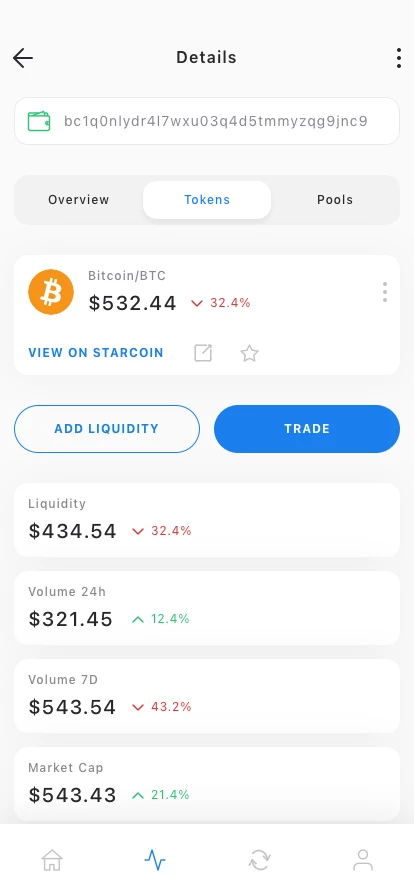Switch to the Pools tab
This screenshot has width=414, height=896.
(x=335, y=200)
